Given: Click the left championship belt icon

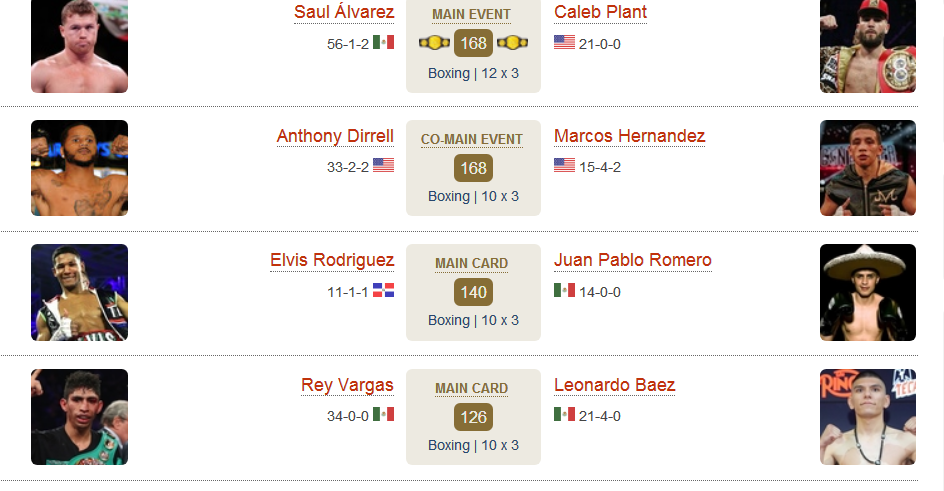Looking at the screenshot, I should (x=434, y=43).
